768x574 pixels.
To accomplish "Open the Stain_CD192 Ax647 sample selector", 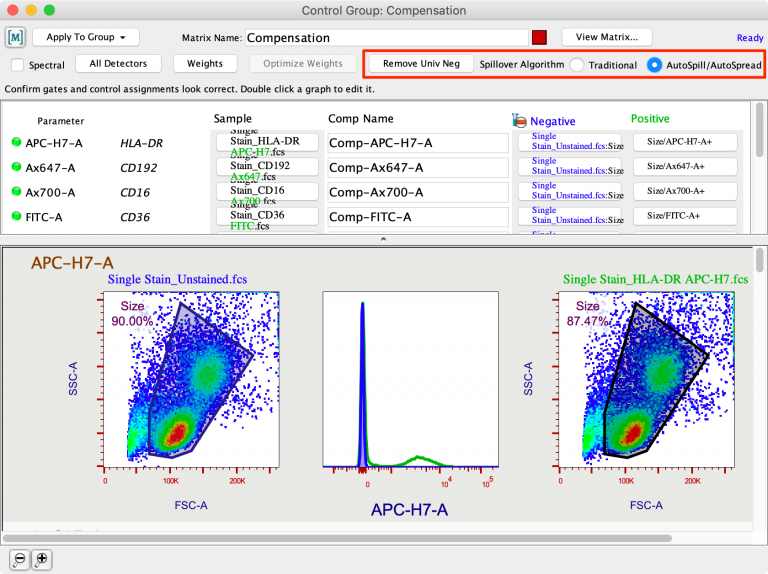I will 266,167.
